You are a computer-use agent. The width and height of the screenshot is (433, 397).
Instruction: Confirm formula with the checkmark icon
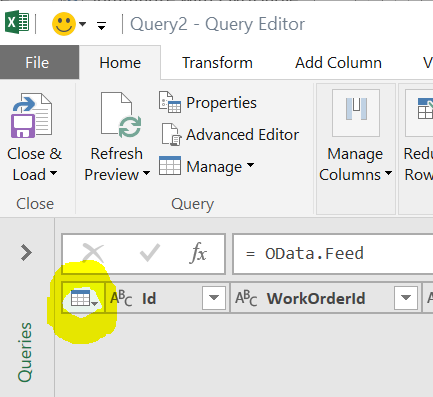point(150,253)
